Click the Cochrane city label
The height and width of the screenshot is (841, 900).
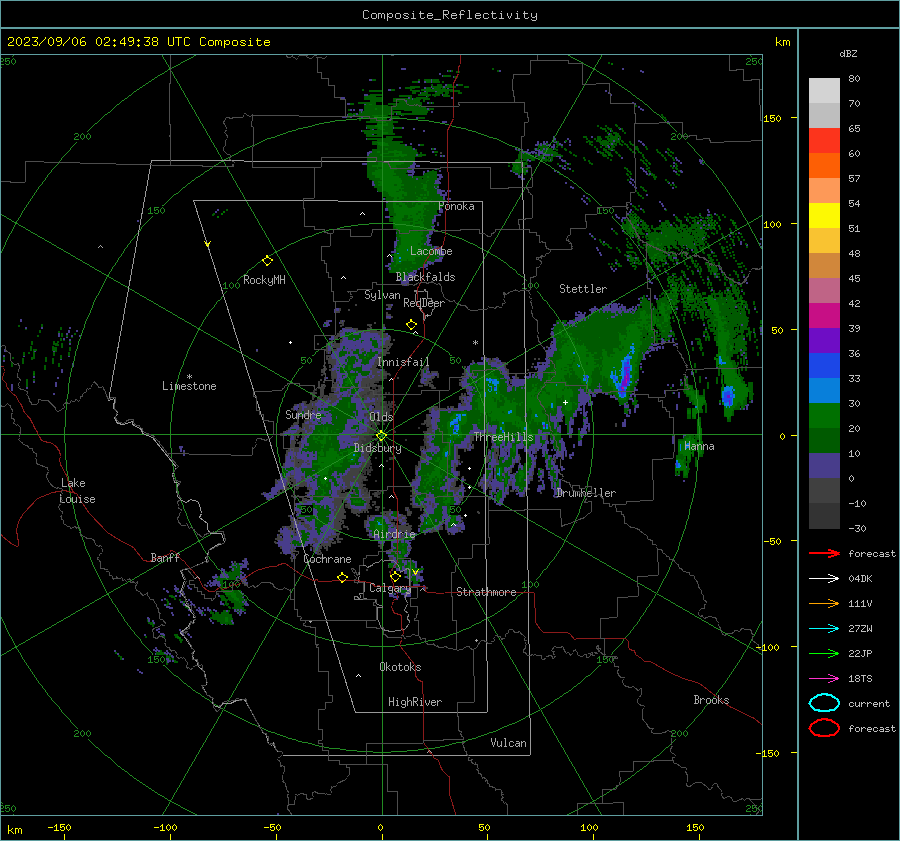[x=327, y=559]
